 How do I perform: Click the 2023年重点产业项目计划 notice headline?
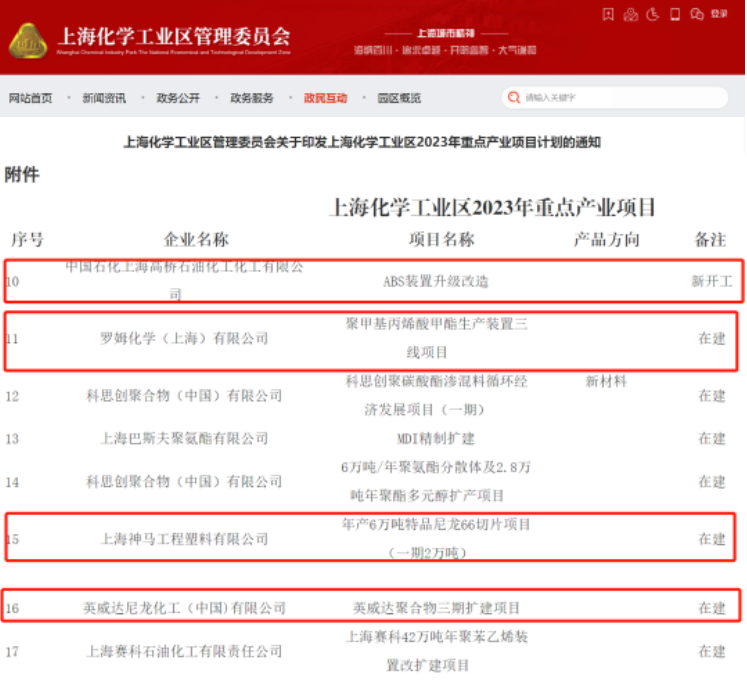(362, 142)
